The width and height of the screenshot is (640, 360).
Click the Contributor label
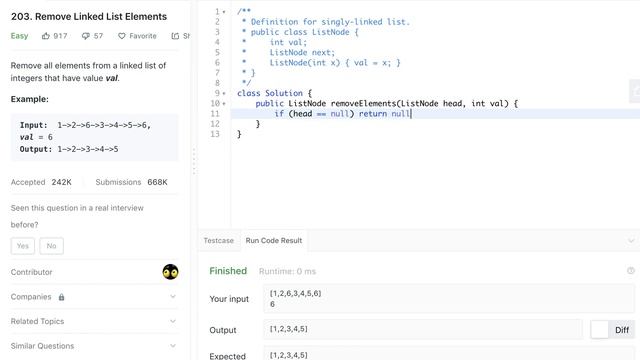coord(31,272)
